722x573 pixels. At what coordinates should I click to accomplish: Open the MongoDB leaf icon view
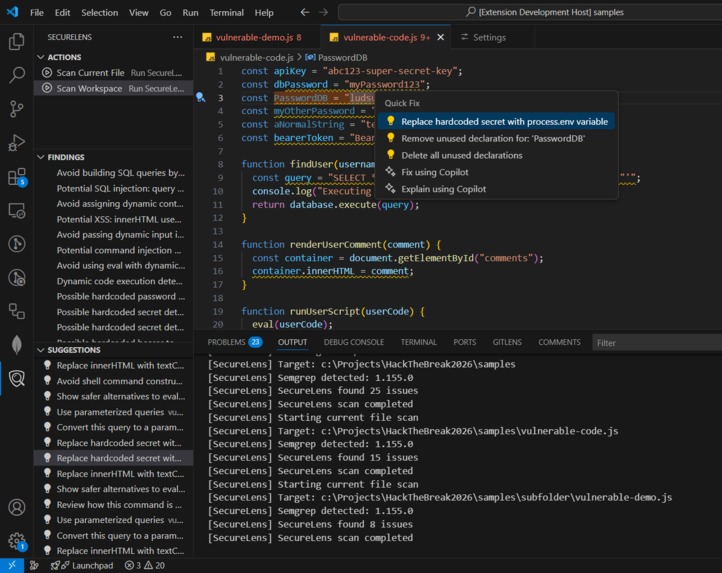coord(17,345)
